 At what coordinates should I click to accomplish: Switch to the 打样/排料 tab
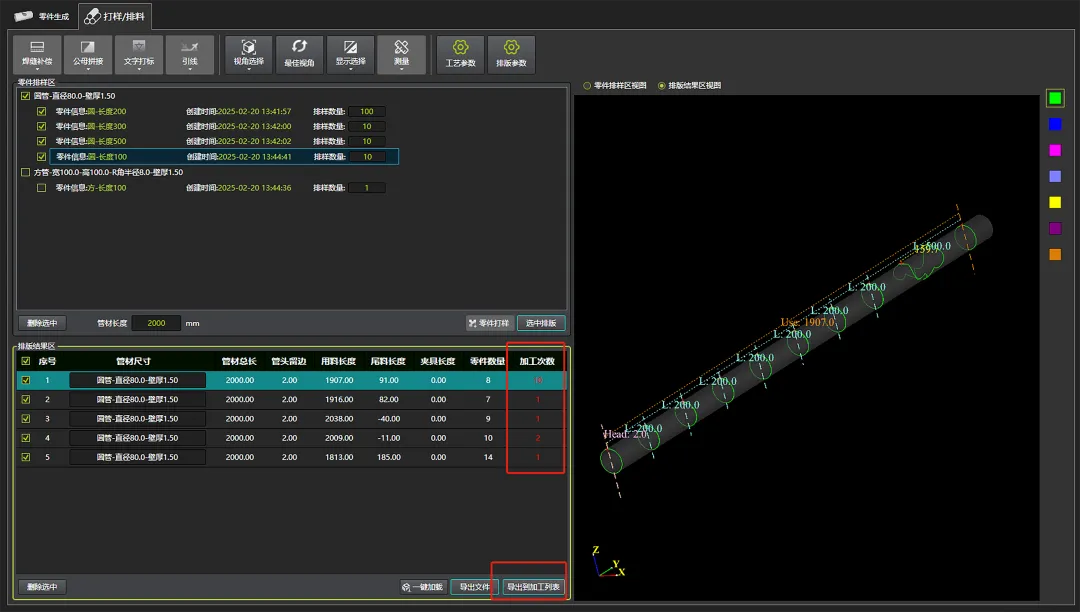(x=115, y=17)
